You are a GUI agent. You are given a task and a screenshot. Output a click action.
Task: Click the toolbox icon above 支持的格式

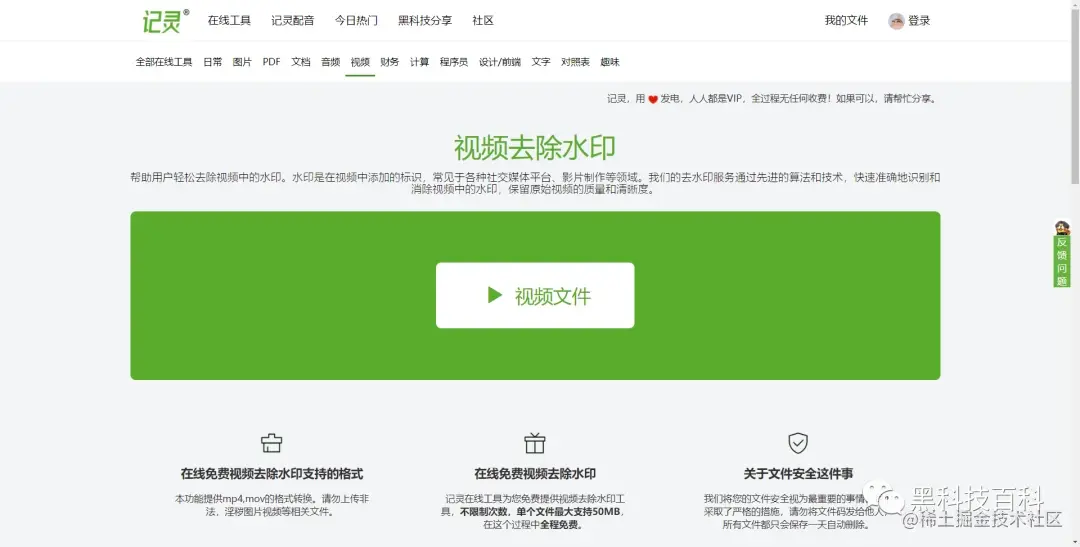271,442
